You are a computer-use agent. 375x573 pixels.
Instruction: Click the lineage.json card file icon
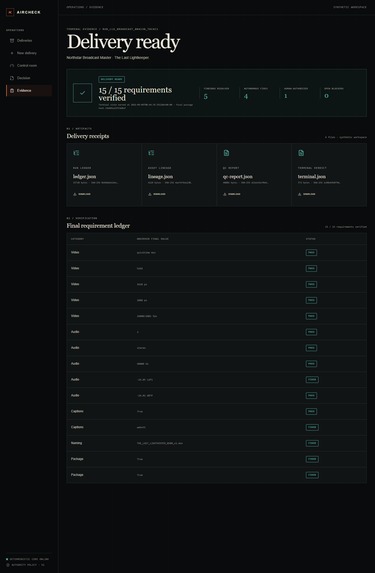[151, 153]
